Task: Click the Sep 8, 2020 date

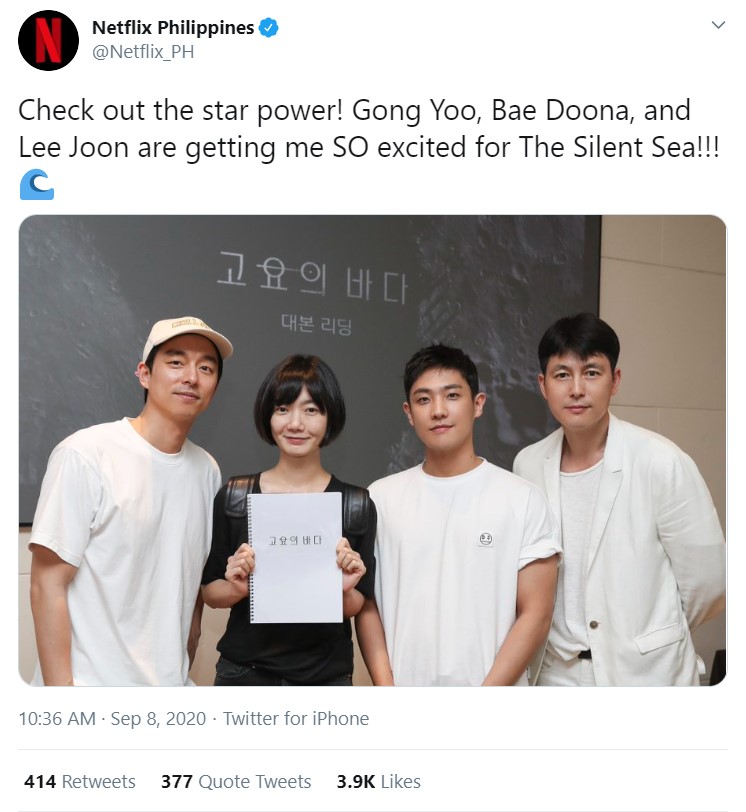Action: pyautogui.click(x=158, y=719)
